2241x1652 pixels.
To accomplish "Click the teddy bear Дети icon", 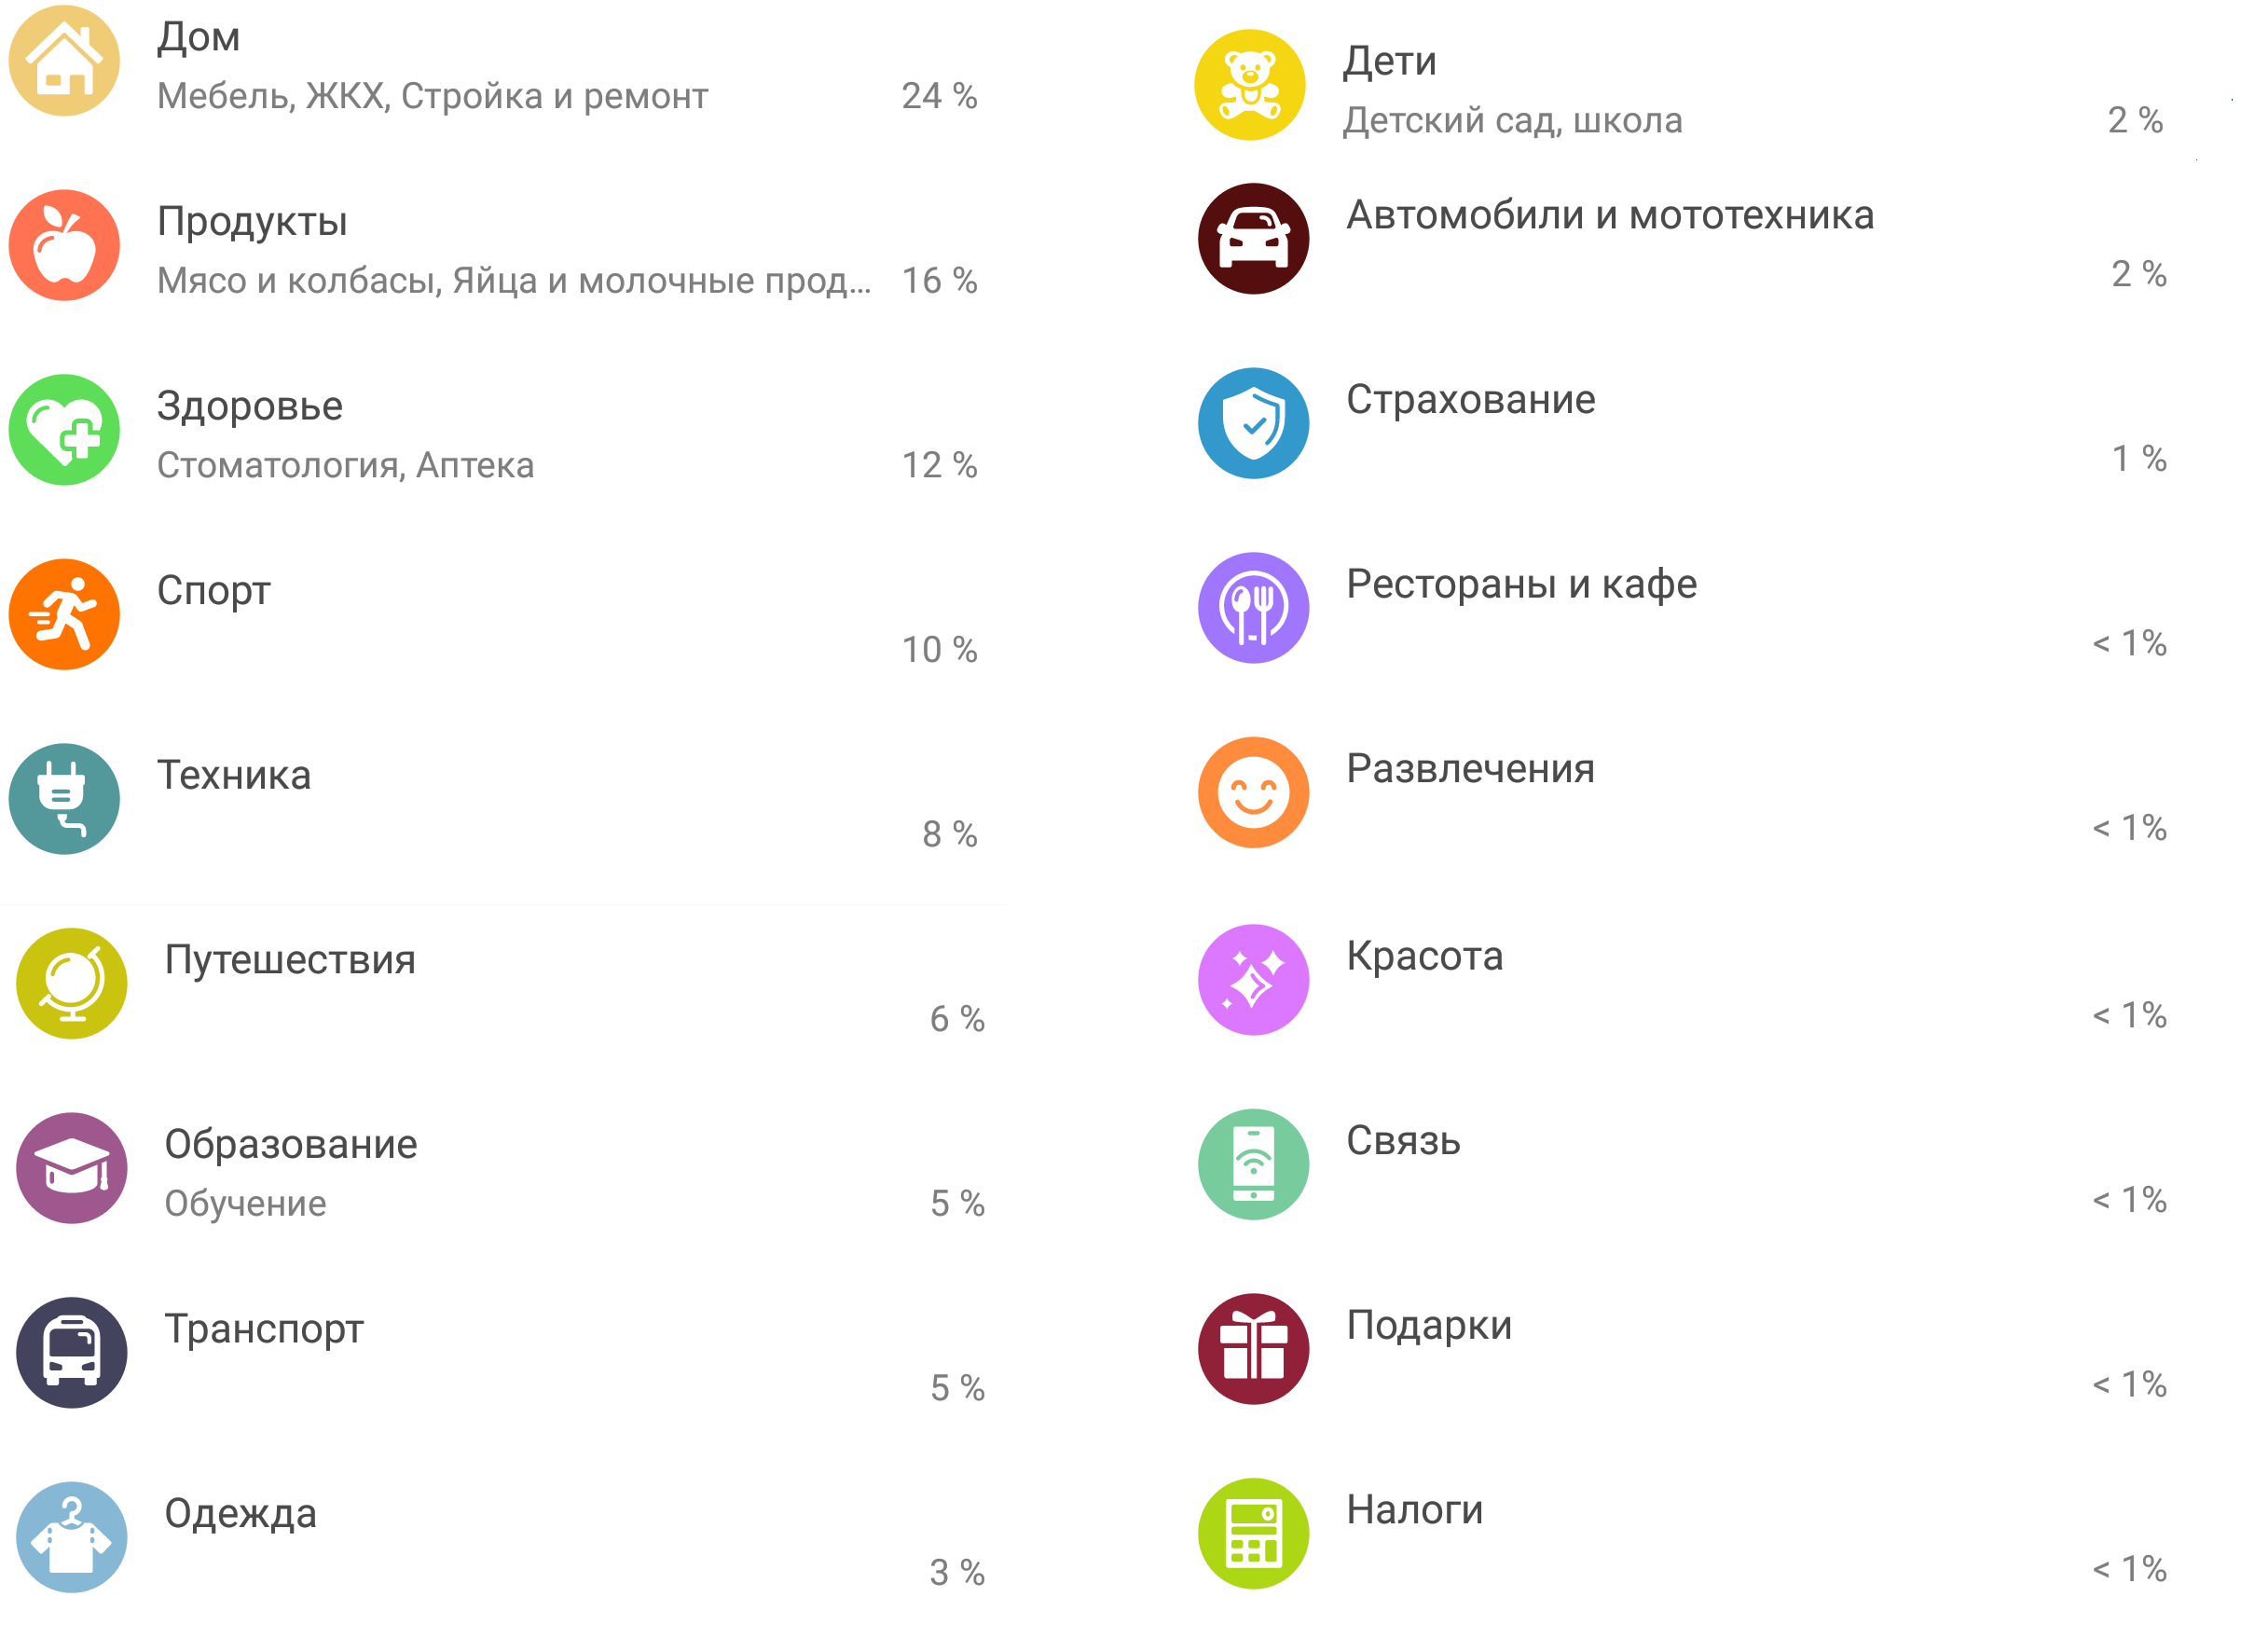I will tap(1249, 85).
